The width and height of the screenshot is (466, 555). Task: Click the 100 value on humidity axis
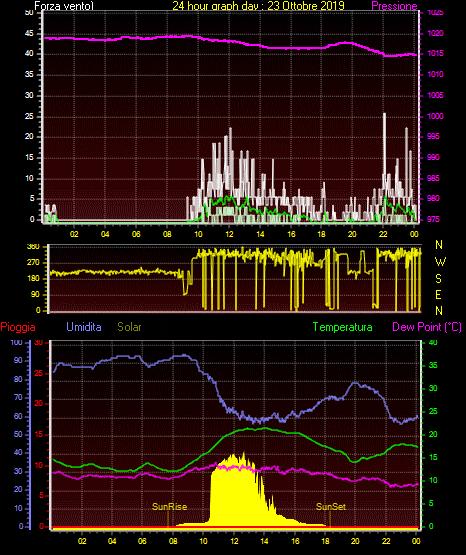click(16, 343)
